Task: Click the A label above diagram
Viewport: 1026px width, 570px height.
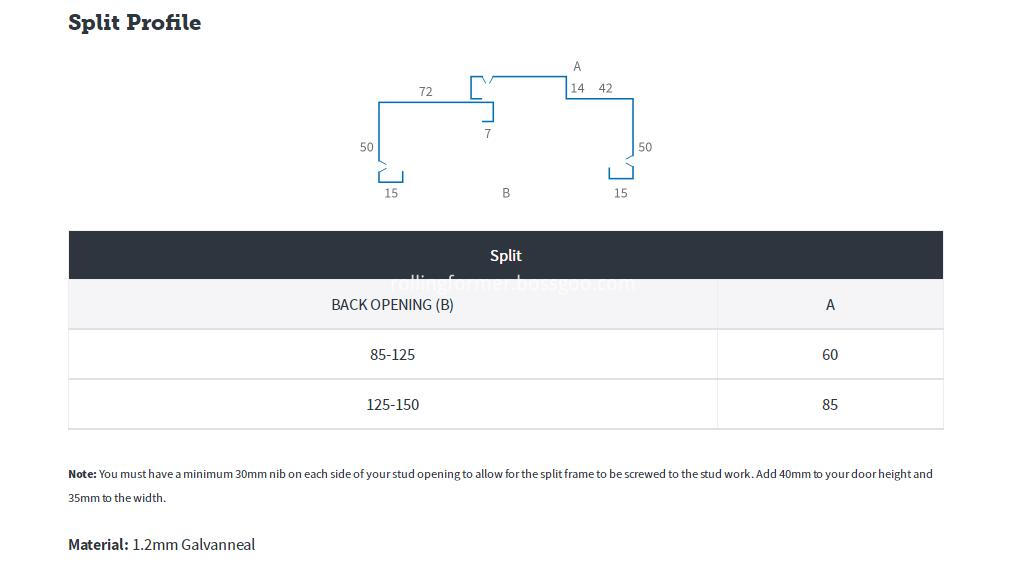Action: [577, 66]
